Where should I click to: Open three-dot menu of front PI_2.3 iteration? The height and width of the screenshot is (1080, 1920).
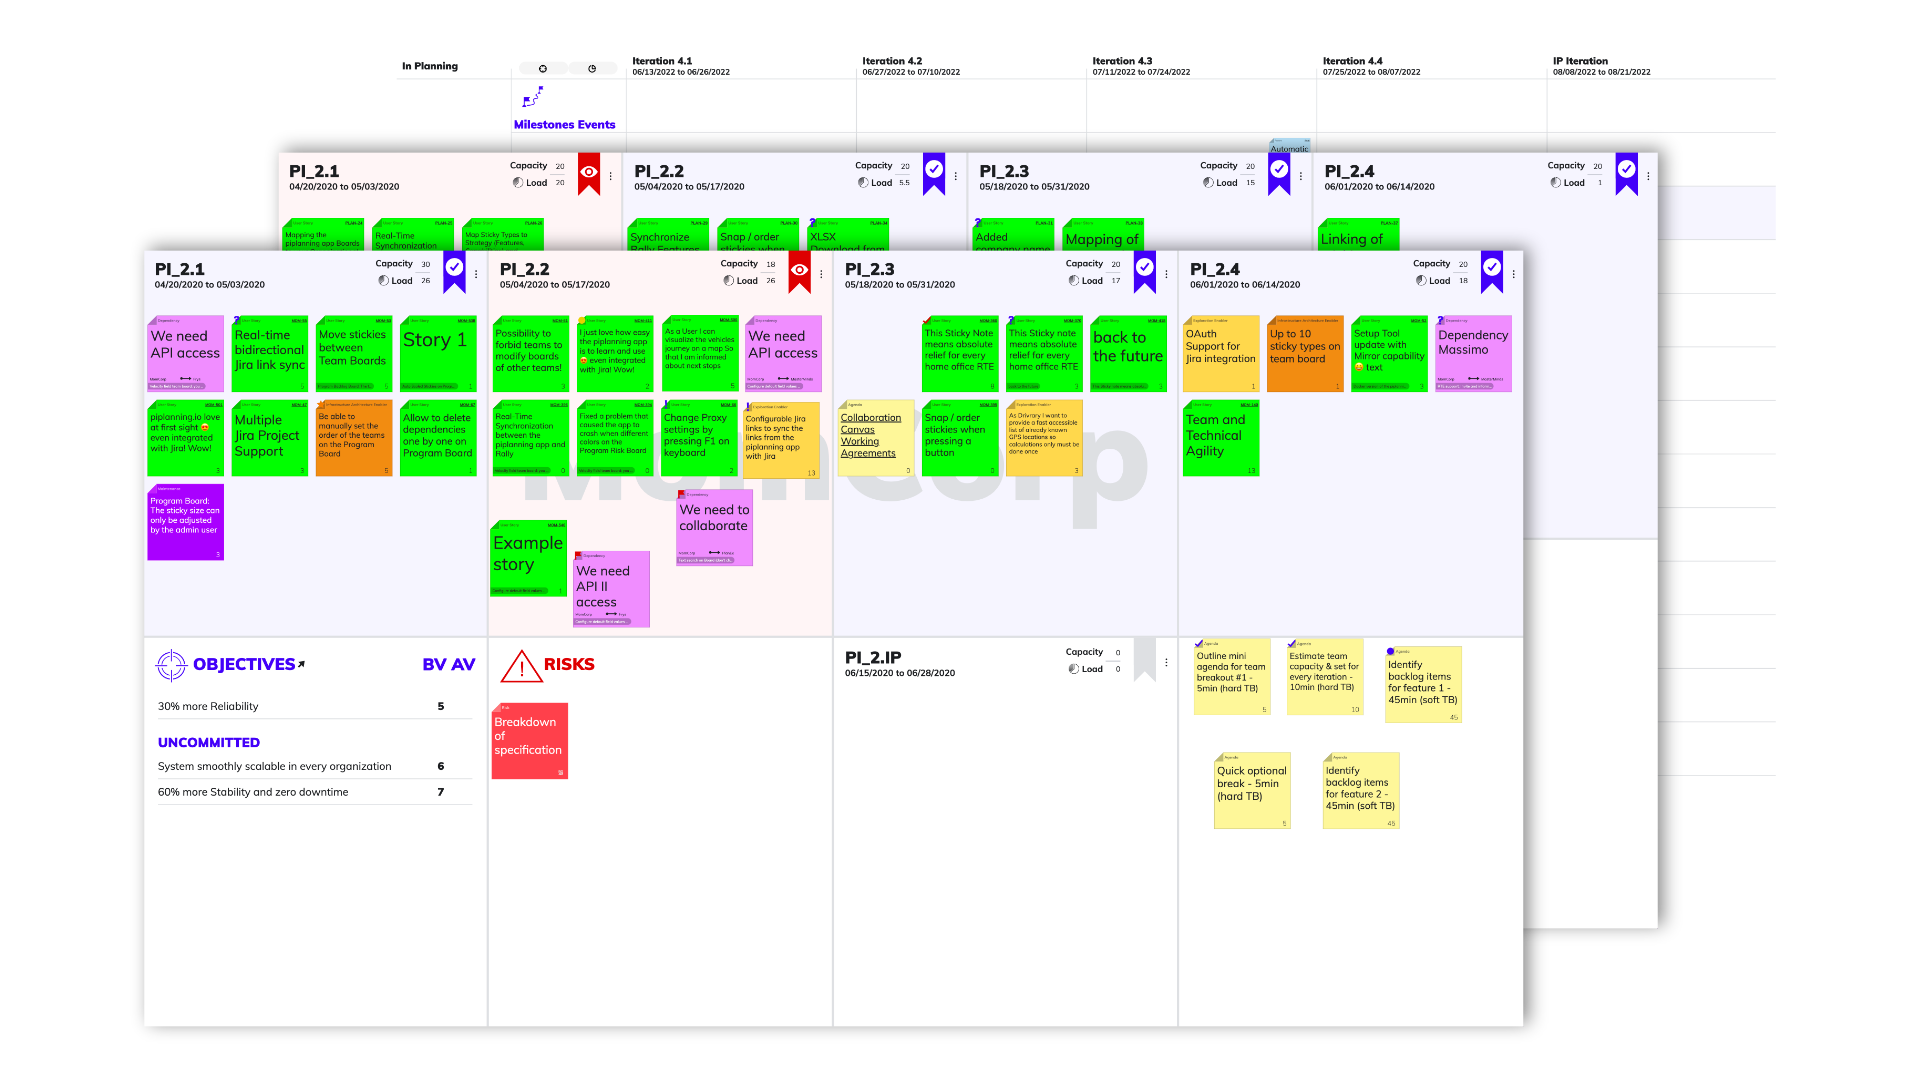(x=1166, y=274)
